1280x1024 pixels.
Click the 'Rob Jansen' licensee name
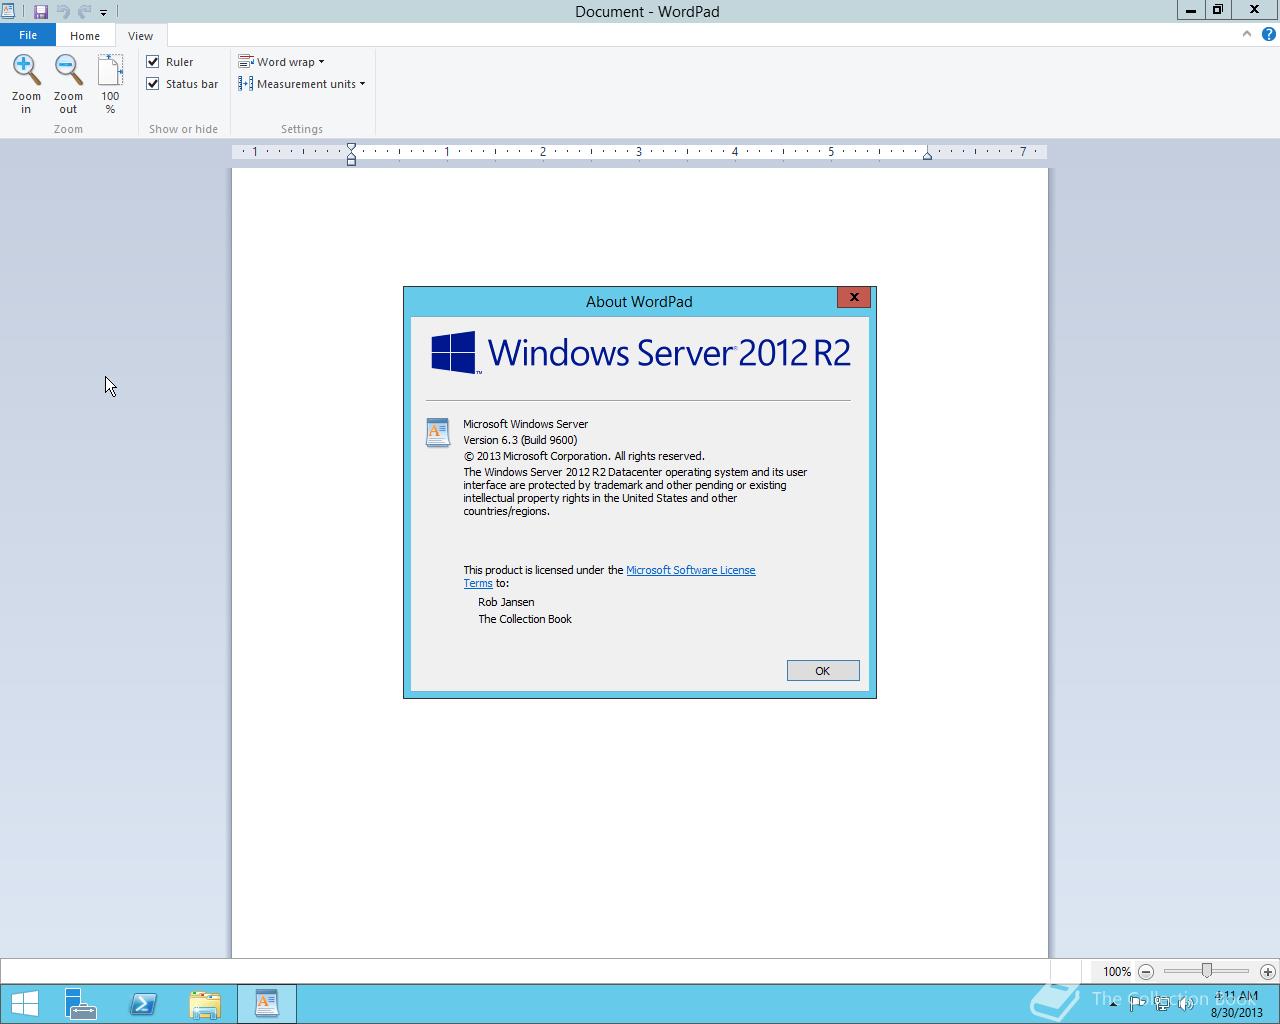click(506, 602)
